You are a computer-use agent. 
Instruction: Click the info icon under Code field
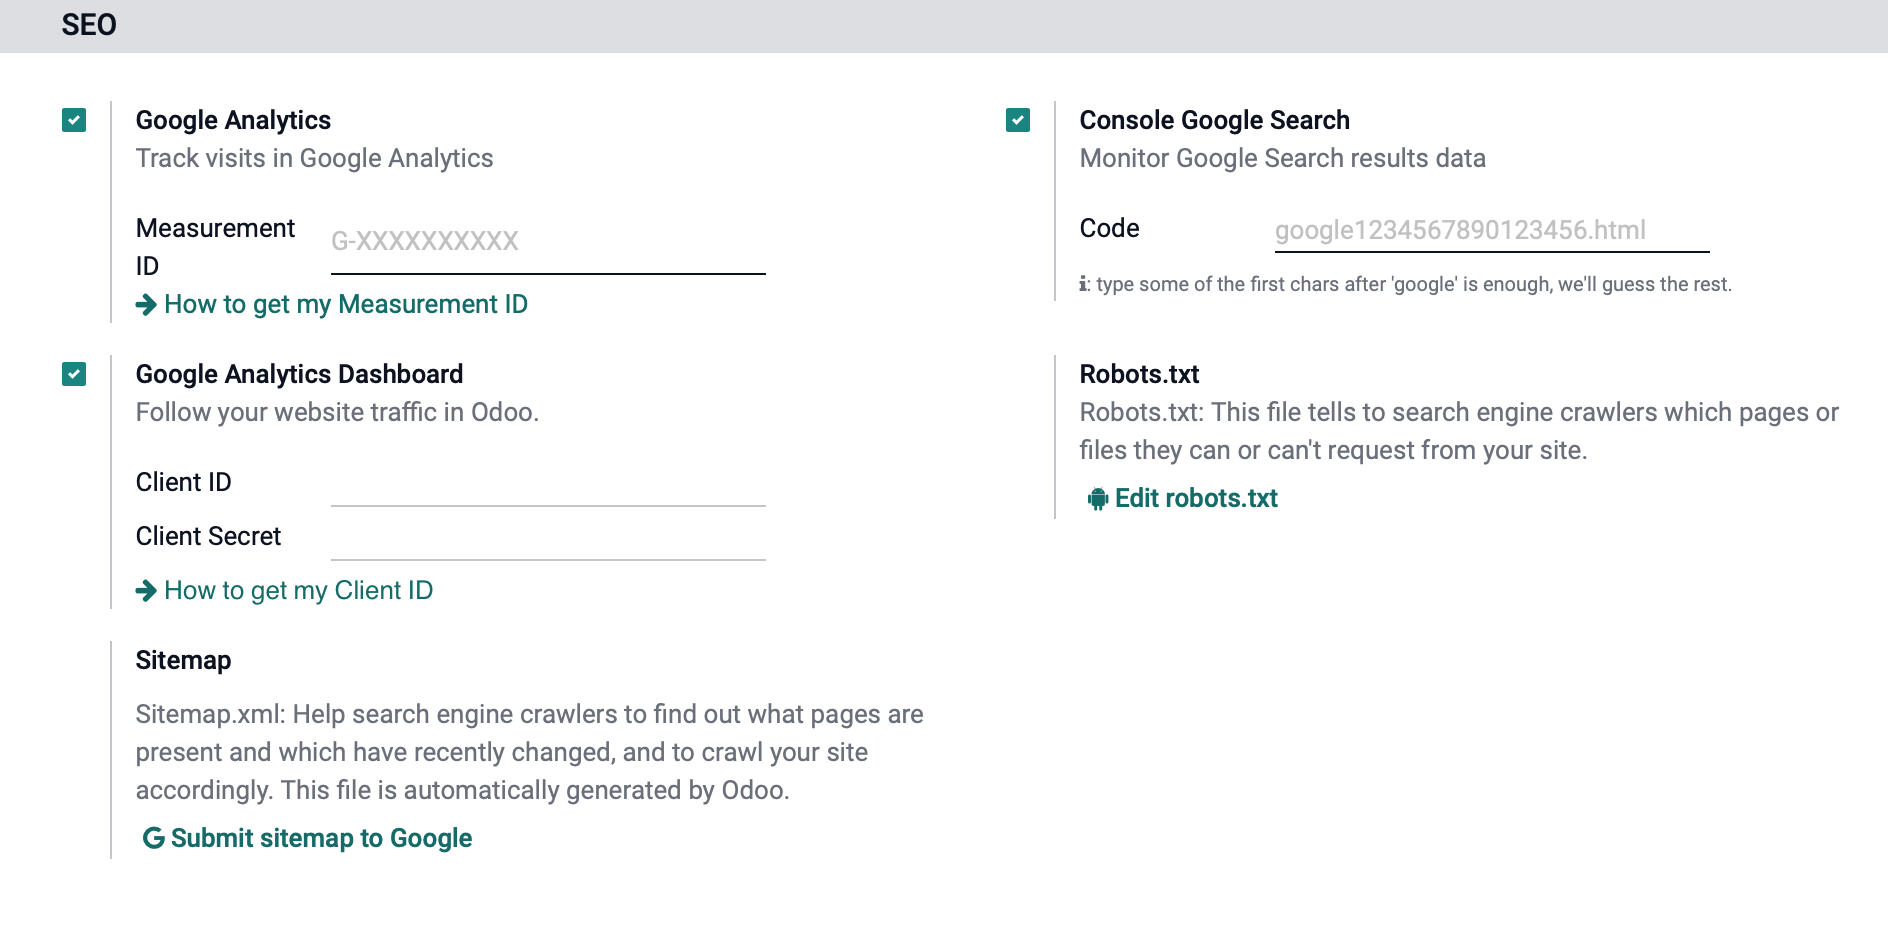pyautogui.click(x=1084, y=284)
